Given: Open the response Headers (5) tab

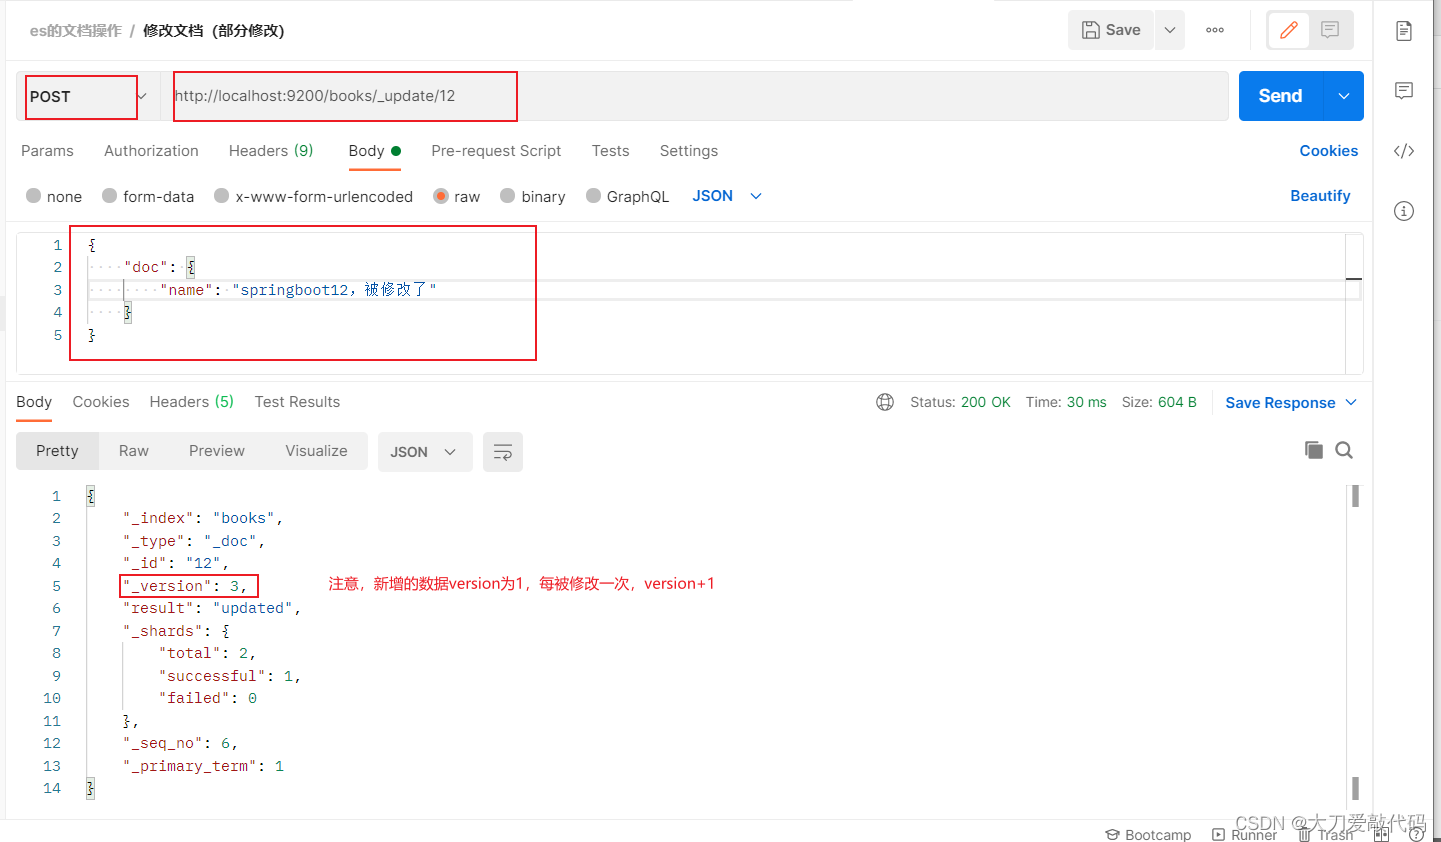Looking at the screenshot, I should [x=191, y=402].
